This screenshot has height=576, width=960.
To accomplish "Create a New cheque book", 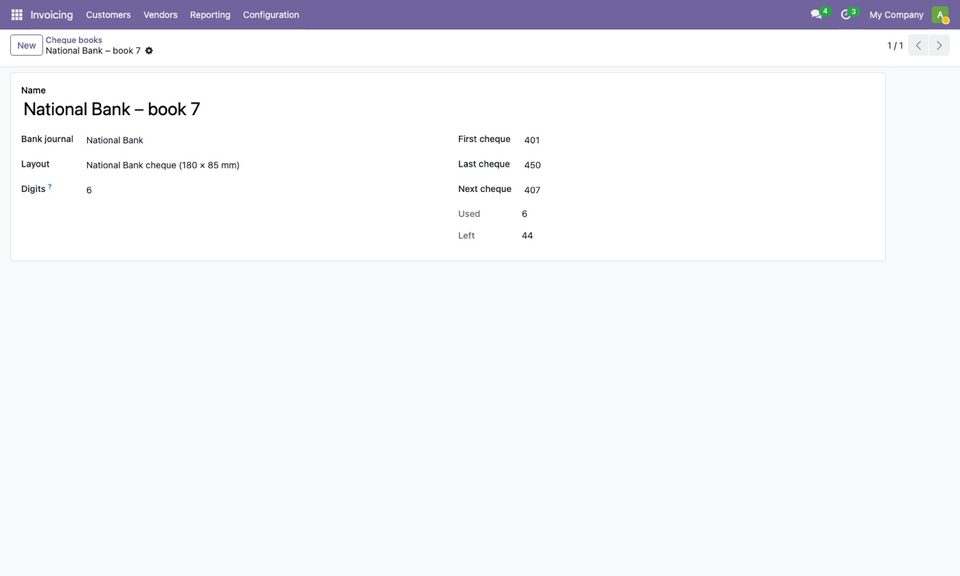I will [x=26, y=45].
